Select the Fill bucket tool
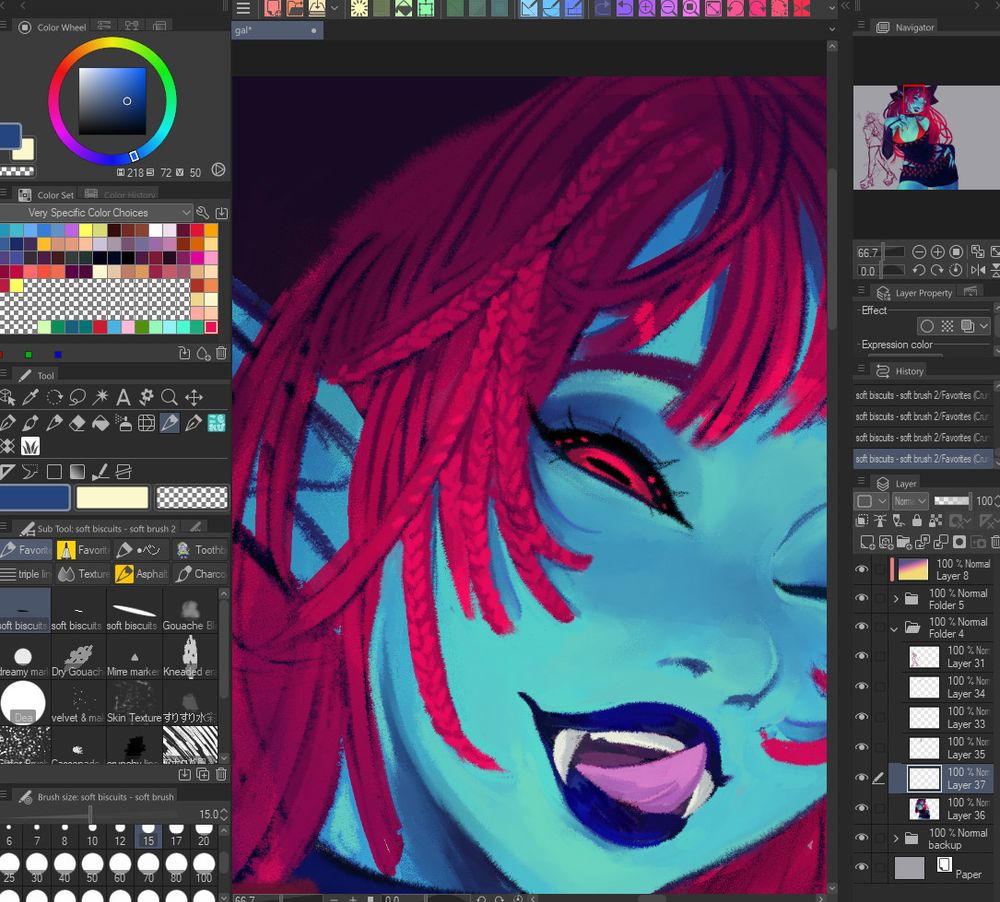This screenshot has height=902, width=1000. coord(100,423)
